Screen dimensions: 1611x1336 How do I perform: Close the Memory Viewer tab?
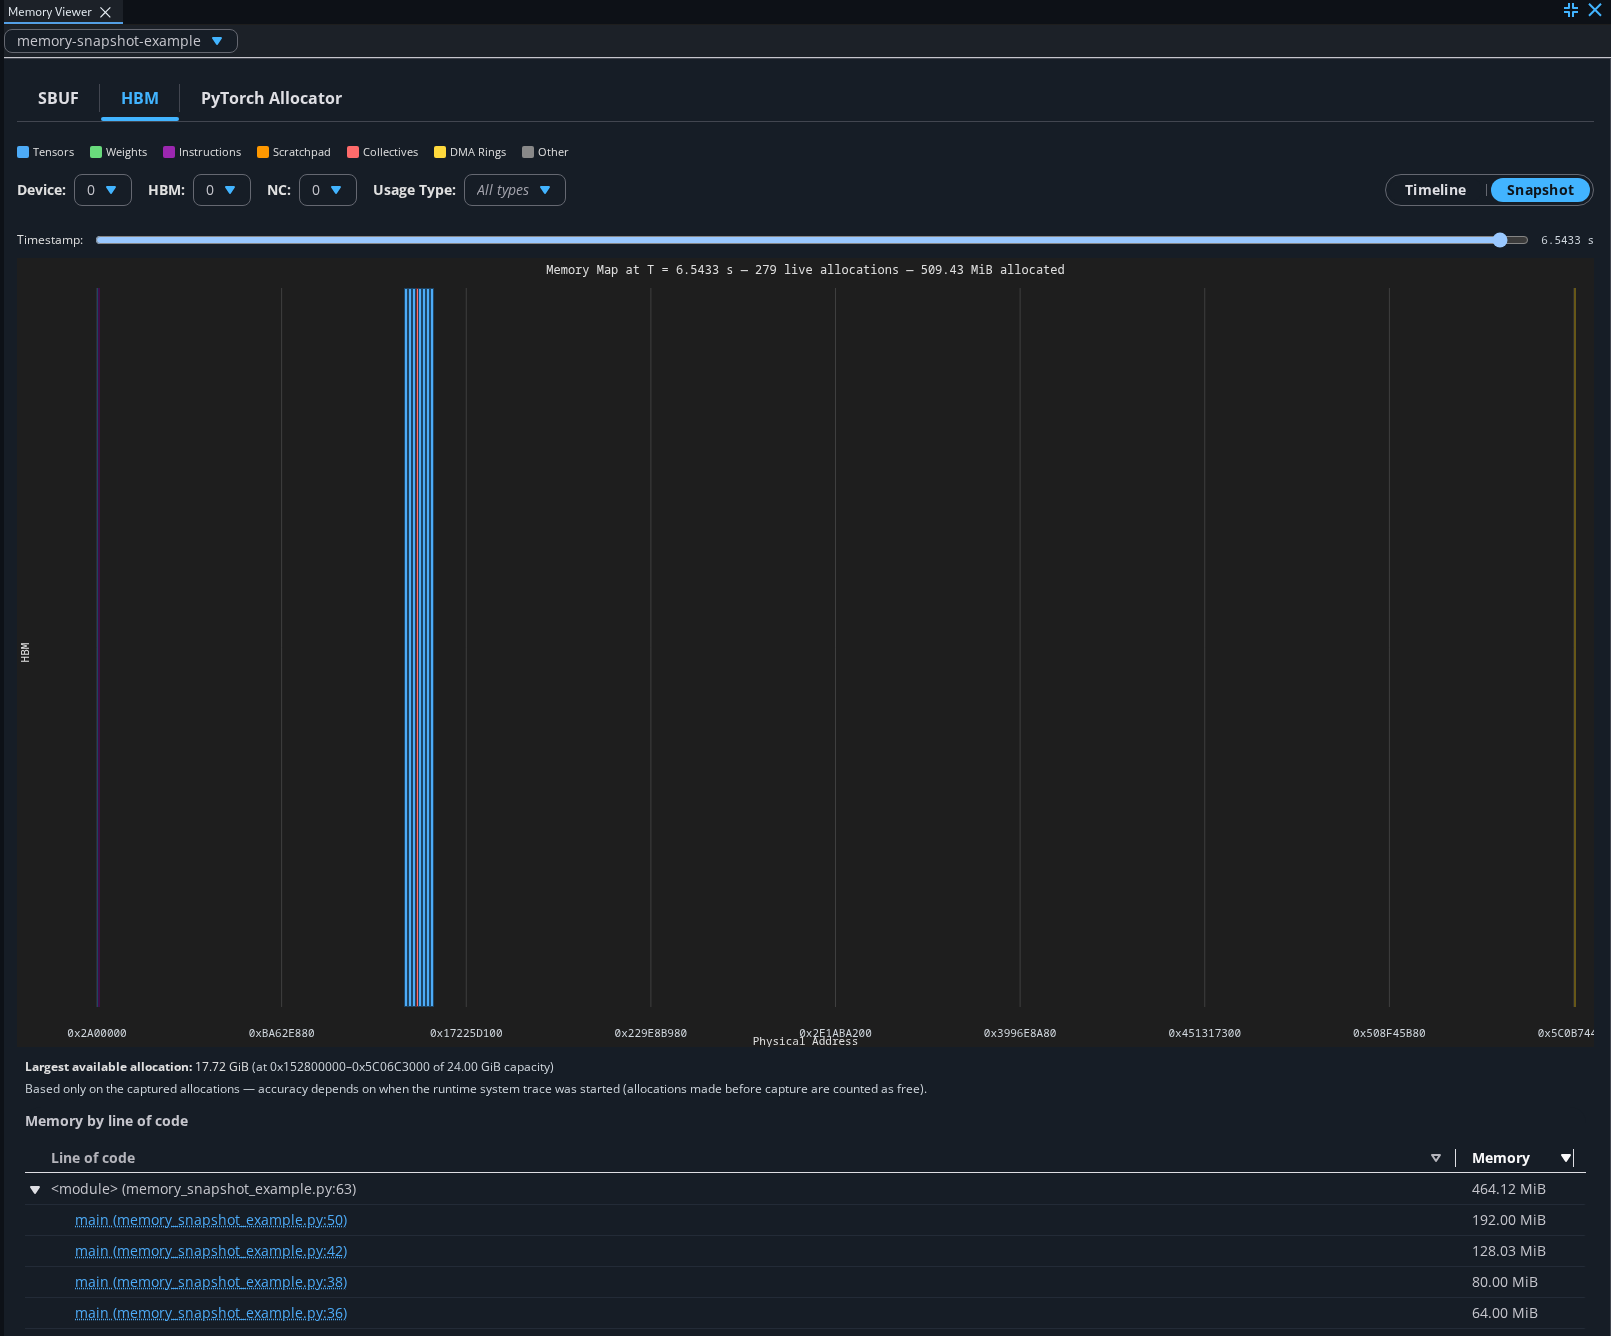(105, 12)
